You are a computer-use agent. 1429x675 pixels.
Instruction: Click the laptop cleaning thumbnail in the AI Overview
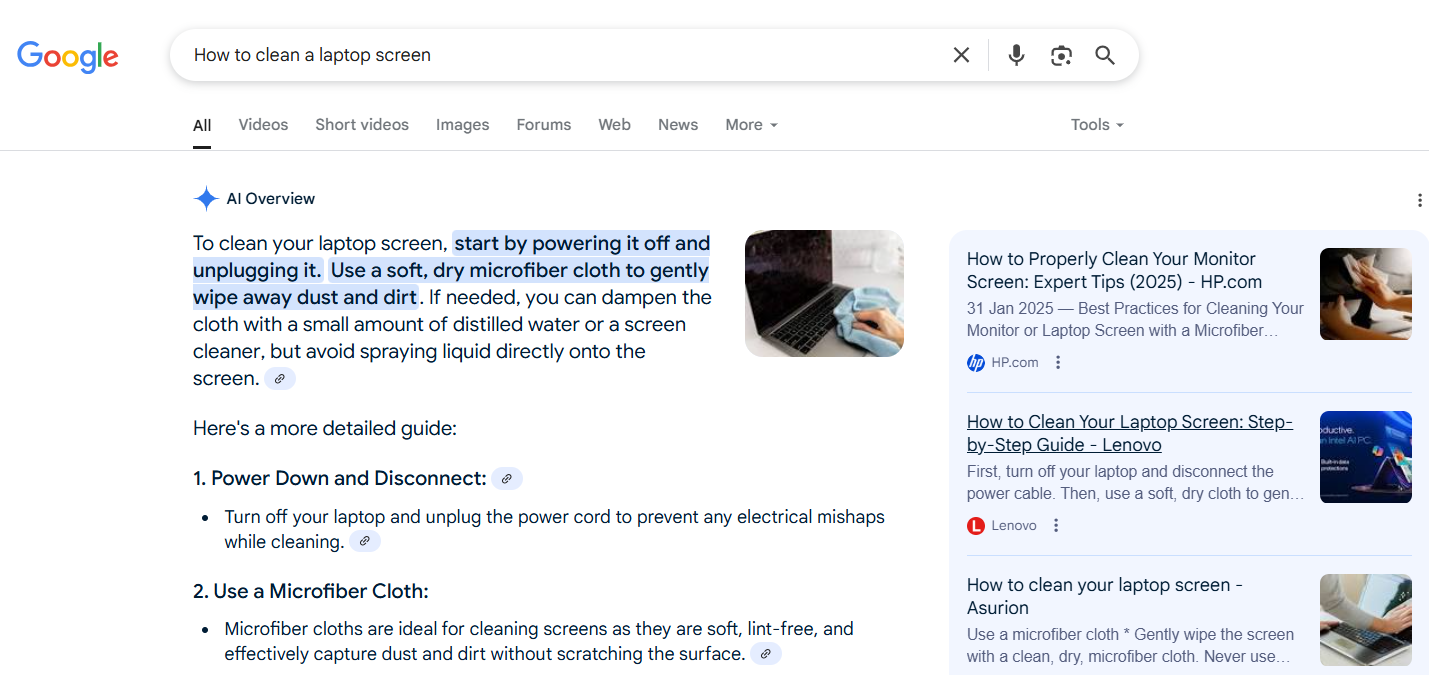click(x=824, y=293)
